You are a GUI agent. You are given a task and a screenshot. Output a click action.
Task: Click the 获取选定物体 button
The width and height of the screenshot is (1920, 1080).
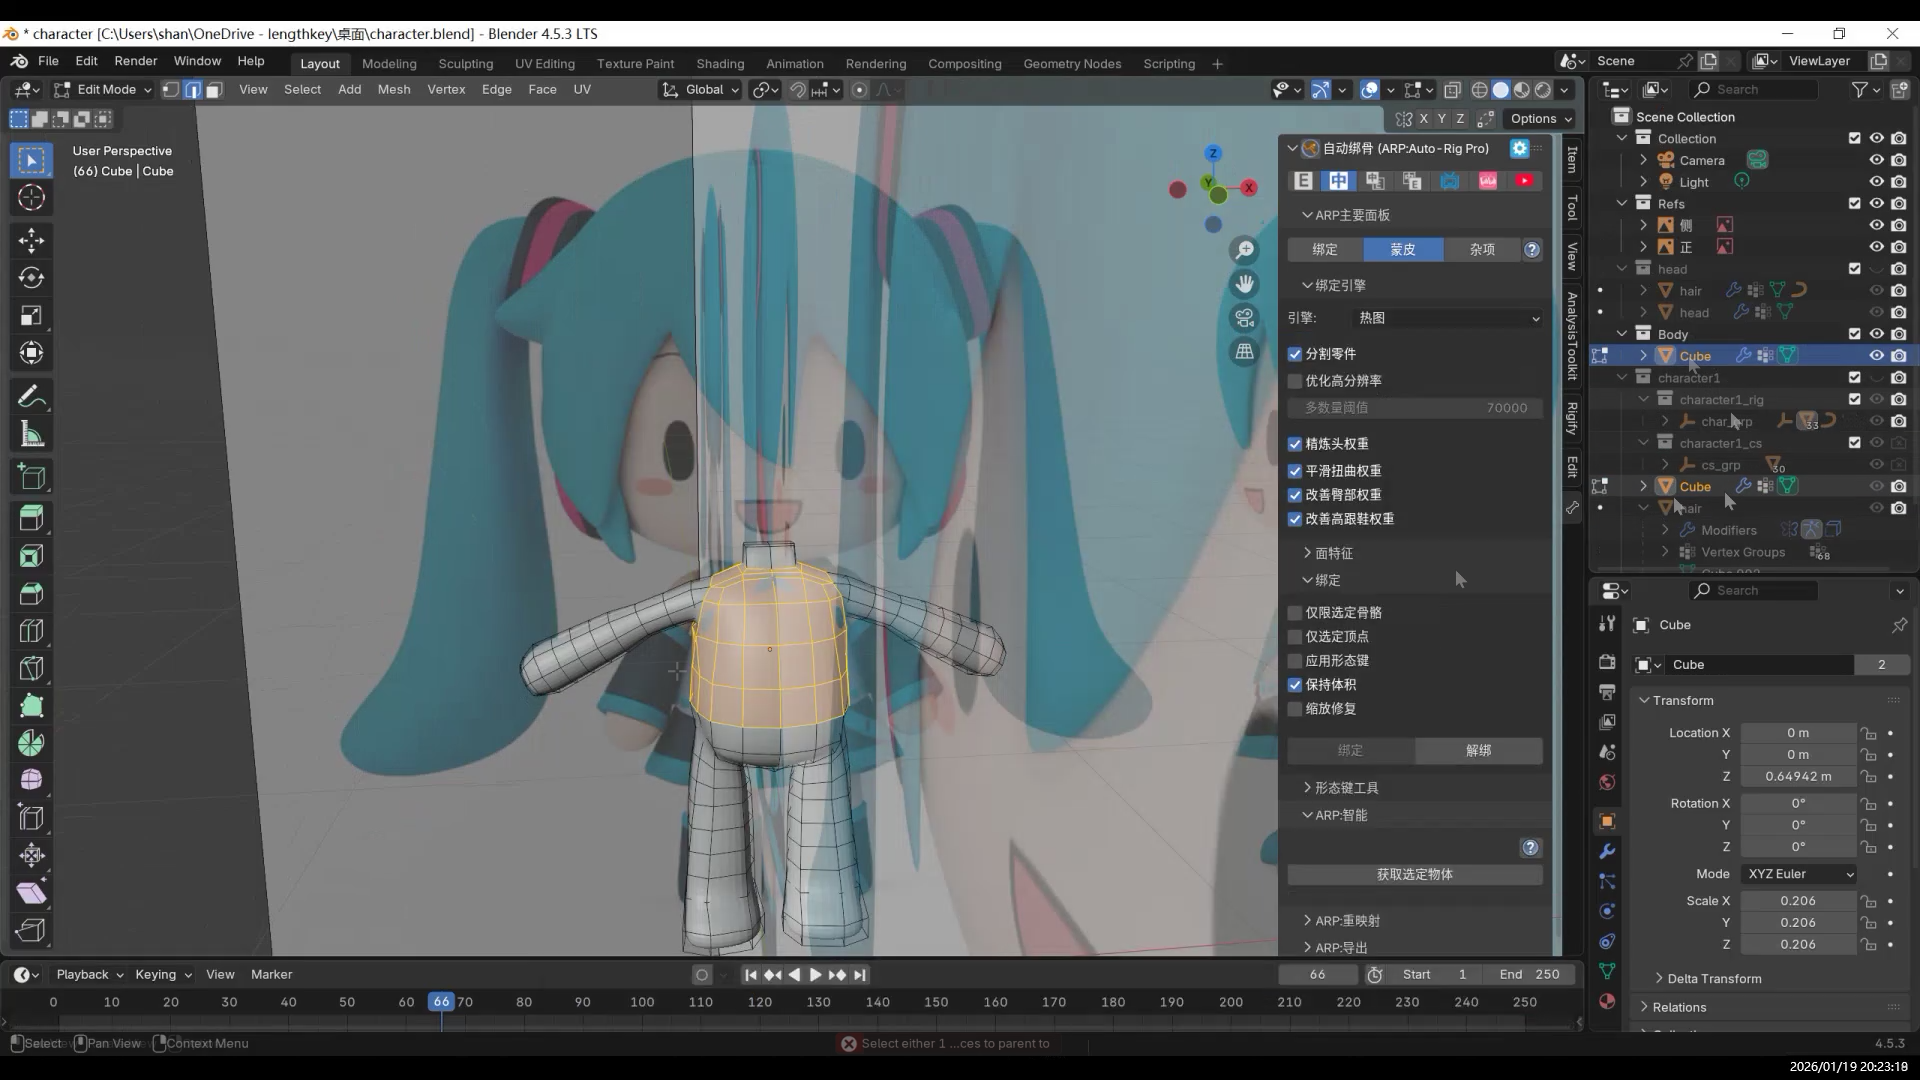coord(1414,874)
